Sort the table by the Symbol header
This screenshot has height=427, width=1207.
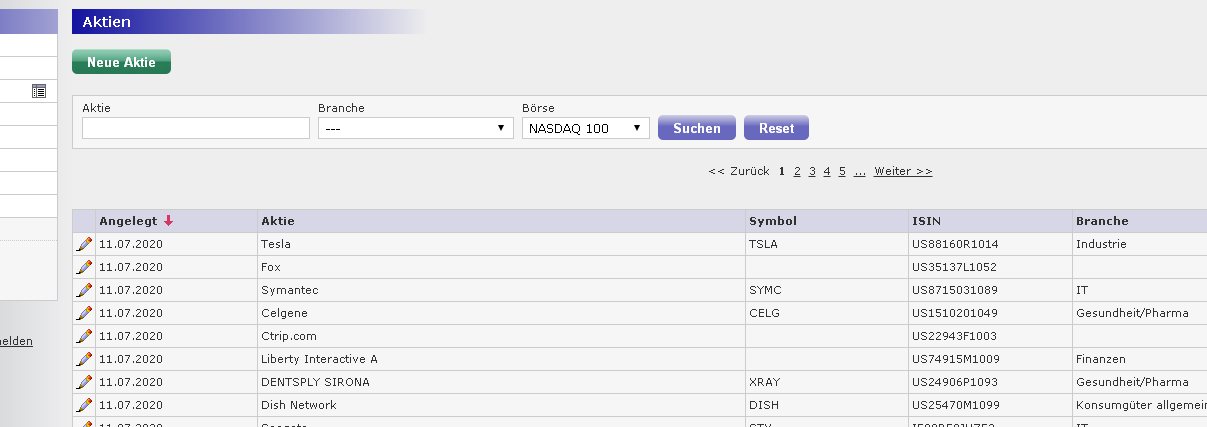(771, 221)
